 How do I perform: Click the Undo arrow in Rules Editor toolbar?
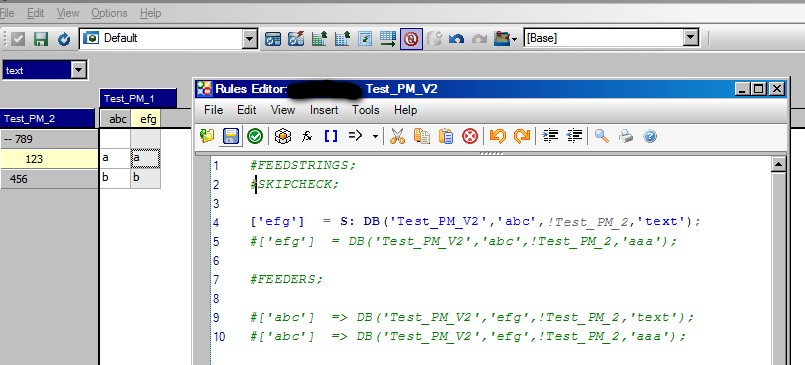pos(497,136)
